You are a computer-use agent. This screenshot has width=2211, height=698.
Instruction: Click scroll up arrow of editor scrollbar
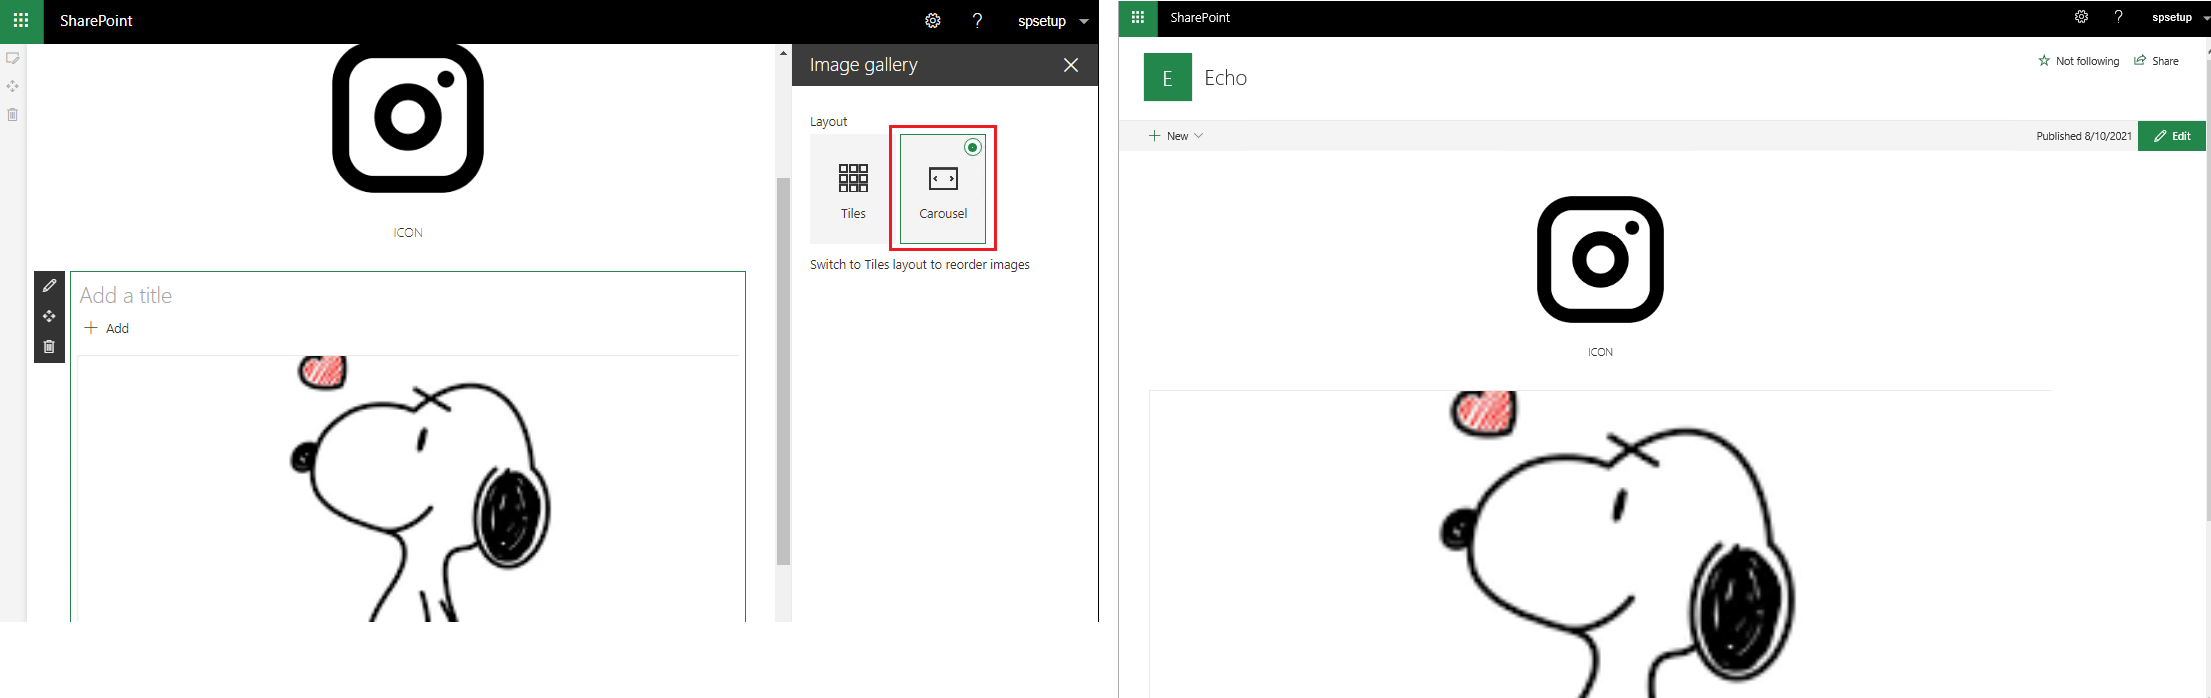click(x=784, y=53)
